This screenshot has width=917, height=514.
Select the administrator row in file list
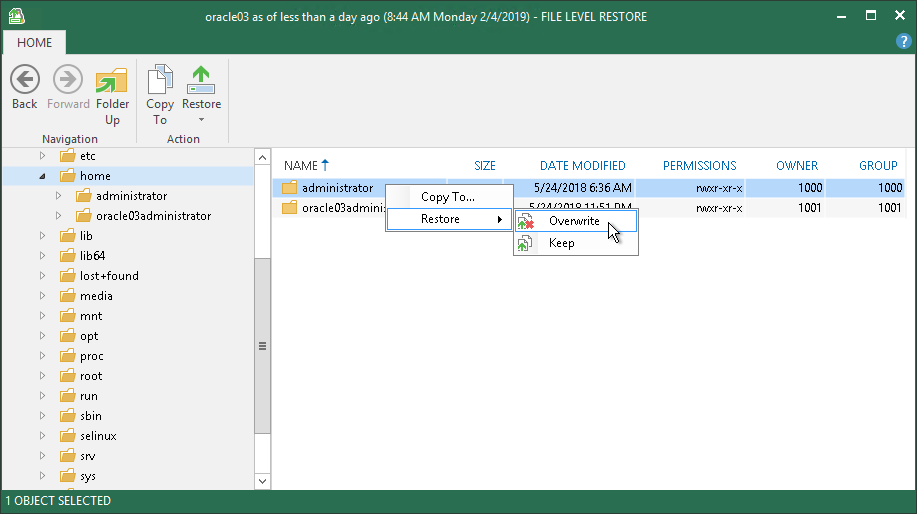(589, 188)
